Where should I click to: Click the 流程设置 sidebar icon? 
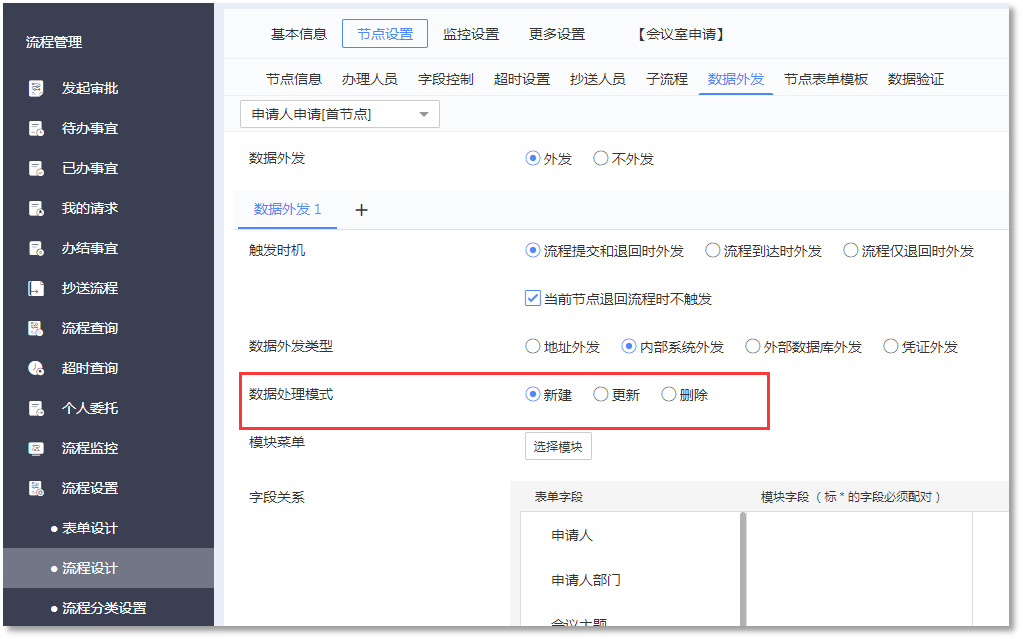coord(36,488)
